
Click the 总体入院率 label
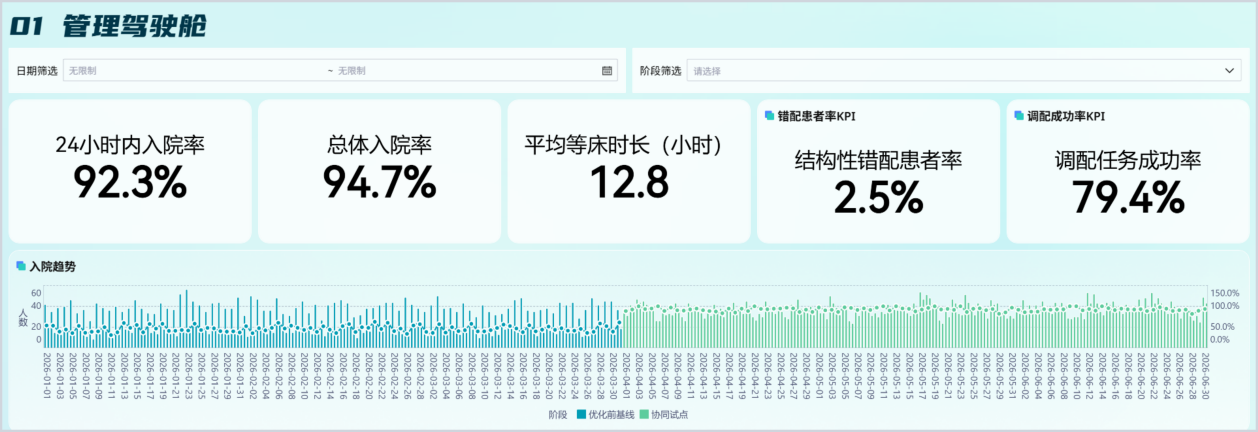coord(379,144)
